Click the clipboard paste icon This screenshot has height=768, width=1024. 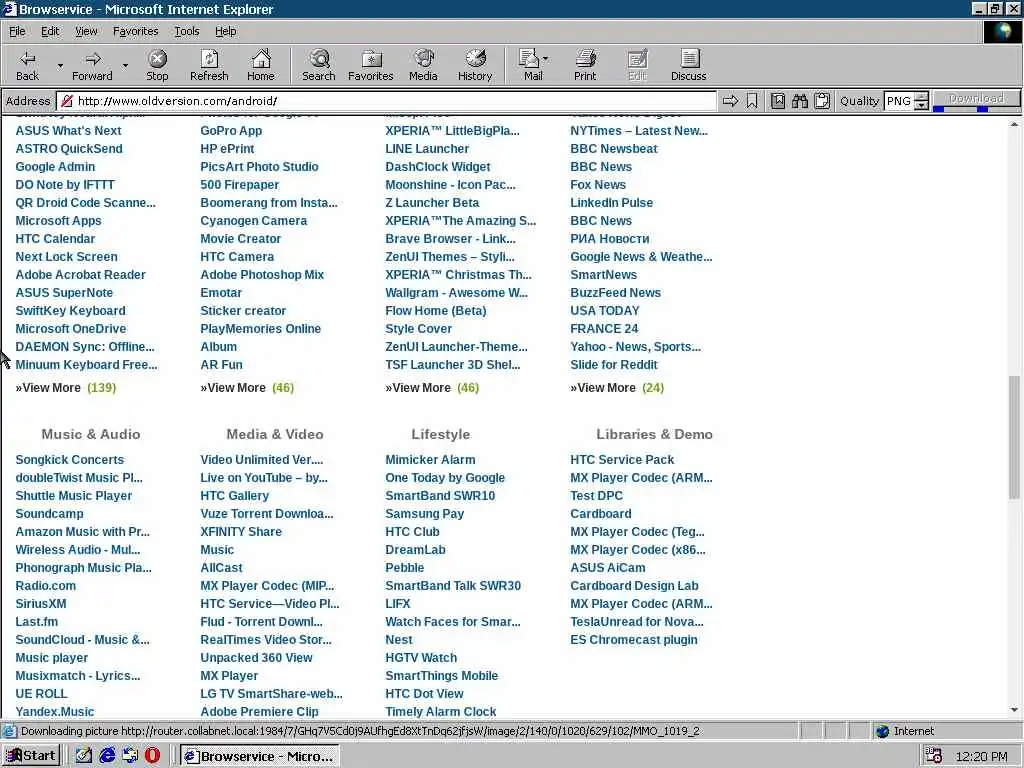coord(822,101)
